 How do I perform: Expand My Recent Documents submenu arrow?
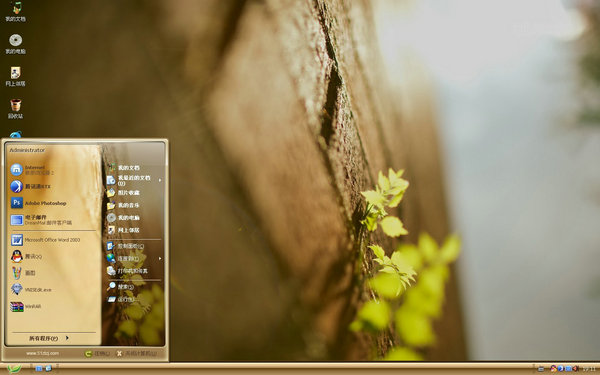160,180
